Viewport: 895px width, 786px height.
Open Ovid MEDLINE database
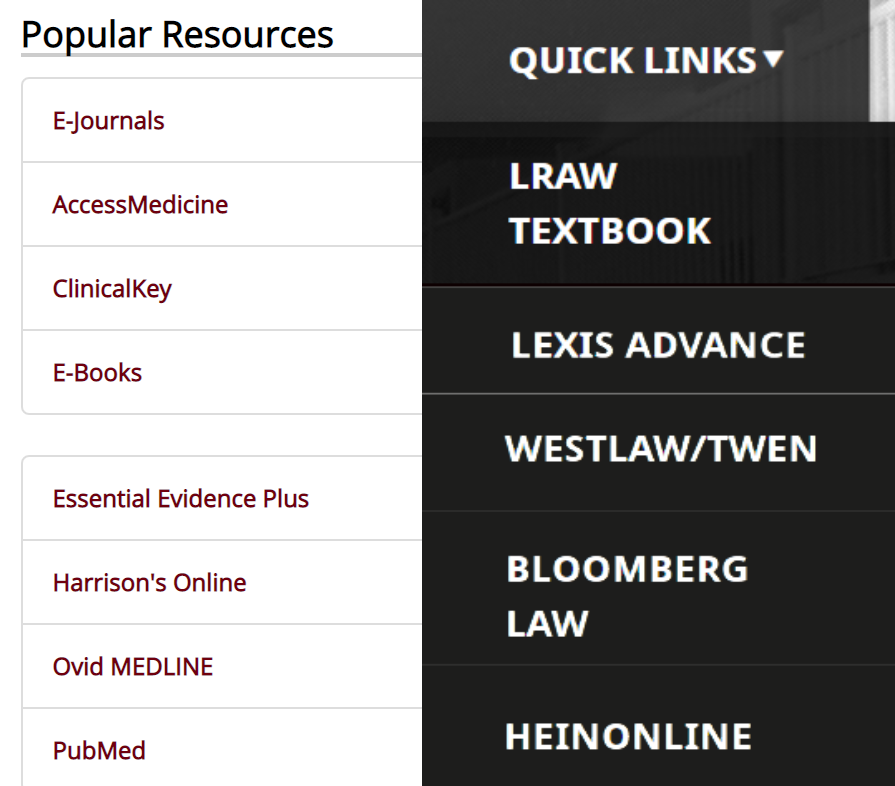pyautogui.click(x=132, y=667)
